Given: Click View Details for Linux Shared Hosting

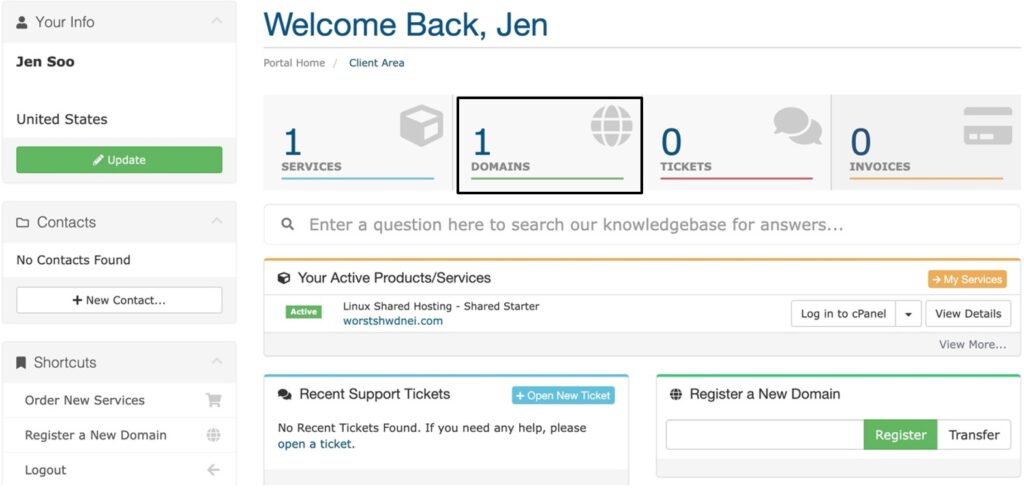Looking at the screenshot, I should tap(968, 314).
